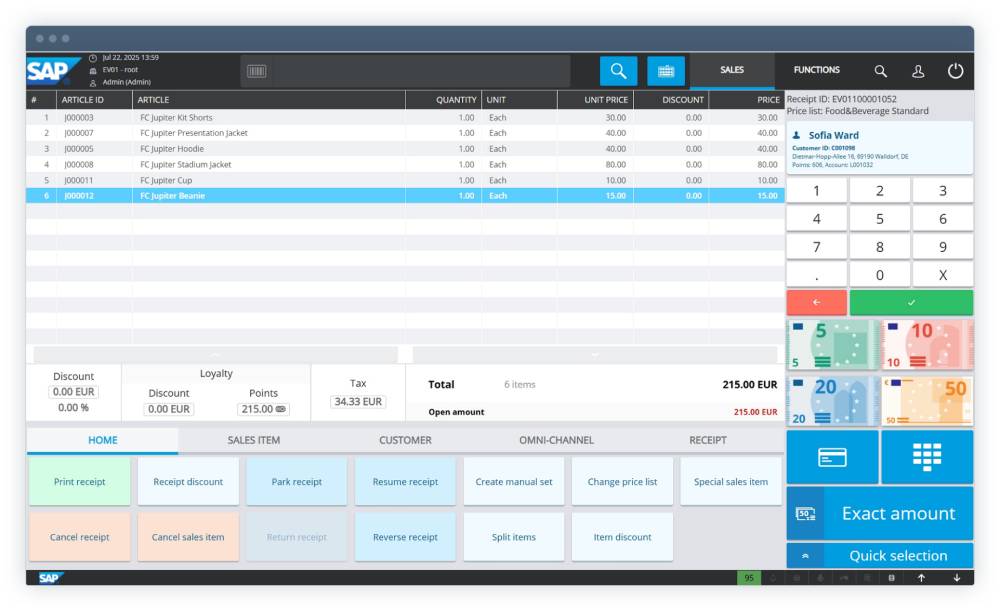Open the search icon beside FUNCTIONS
This screenshot has height=611, width=1000.
tap(880, 71)
